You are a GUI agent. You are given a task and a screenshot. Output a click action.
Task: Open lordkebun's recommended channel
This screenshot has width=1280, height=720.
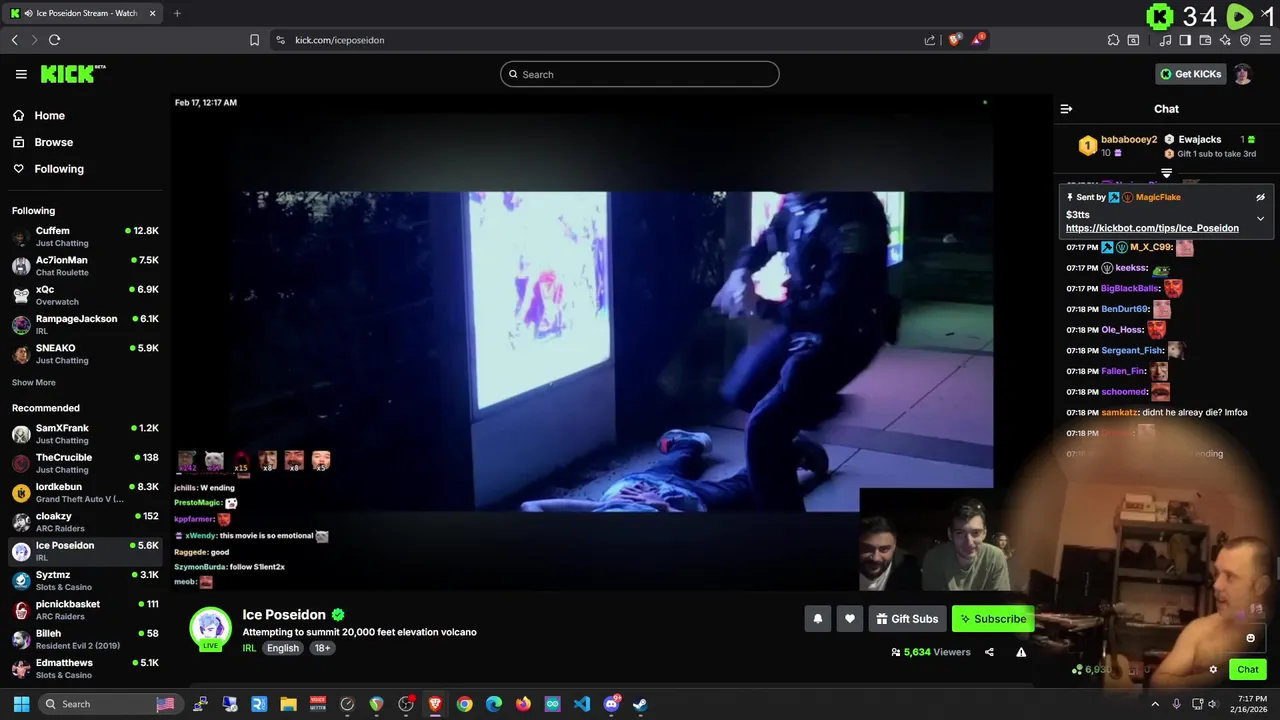coord(85,493)
